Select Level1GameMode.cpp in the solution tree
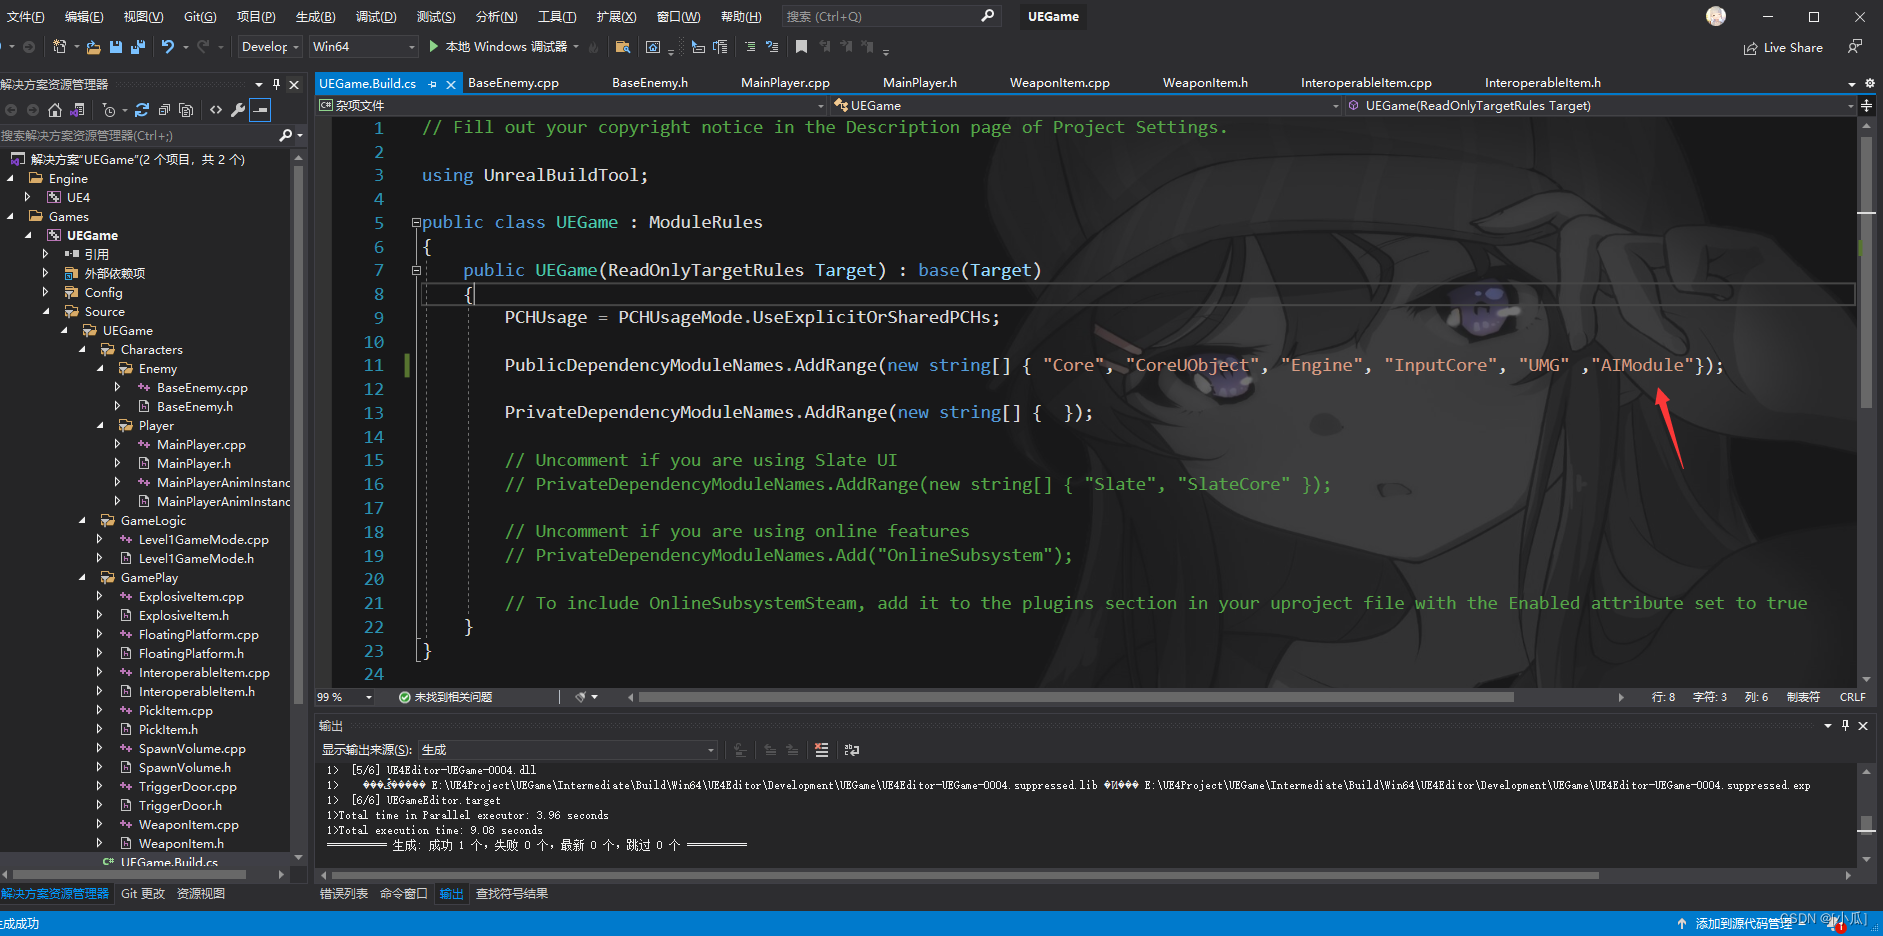The height and width of the screenshot is (936, 1883). pos(203,540)
